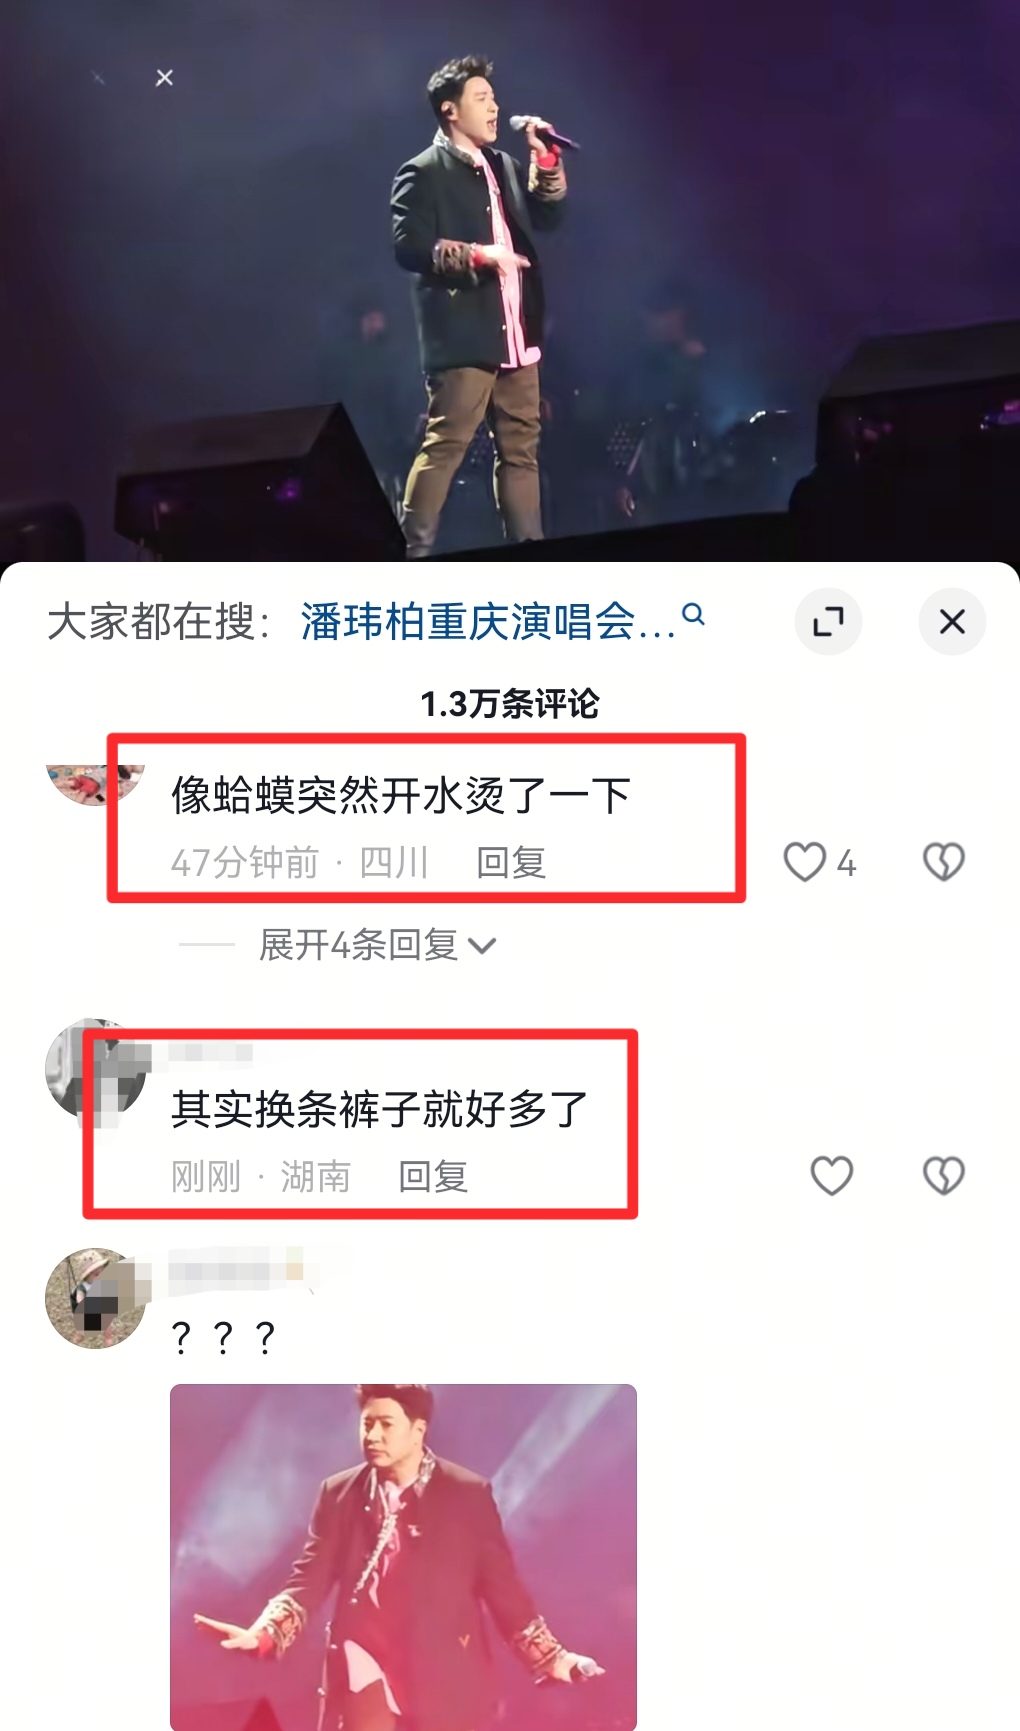
Task: Open avatar of the Hunan commenter
Action: click(96, 1069)
